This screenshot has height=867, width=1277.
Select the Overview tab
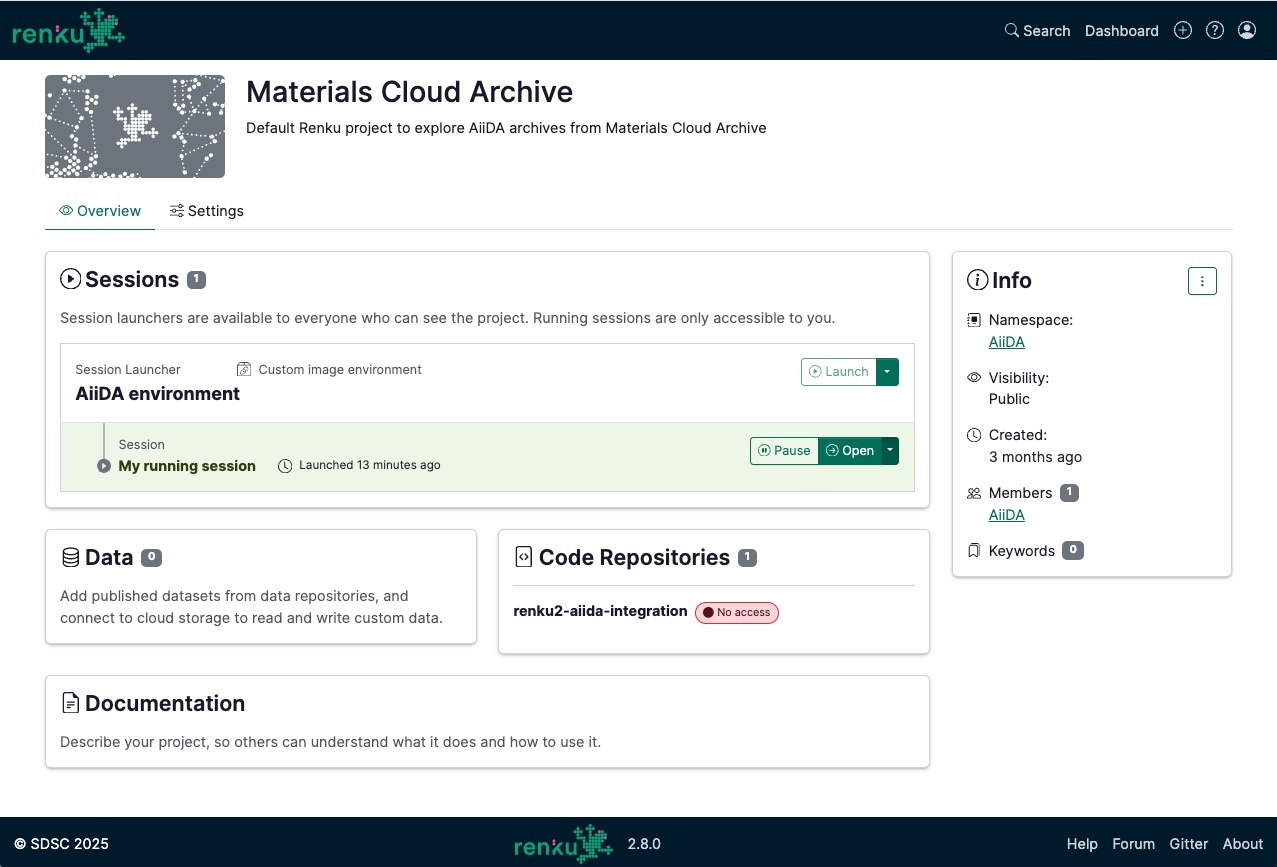(x=100, y=211)
